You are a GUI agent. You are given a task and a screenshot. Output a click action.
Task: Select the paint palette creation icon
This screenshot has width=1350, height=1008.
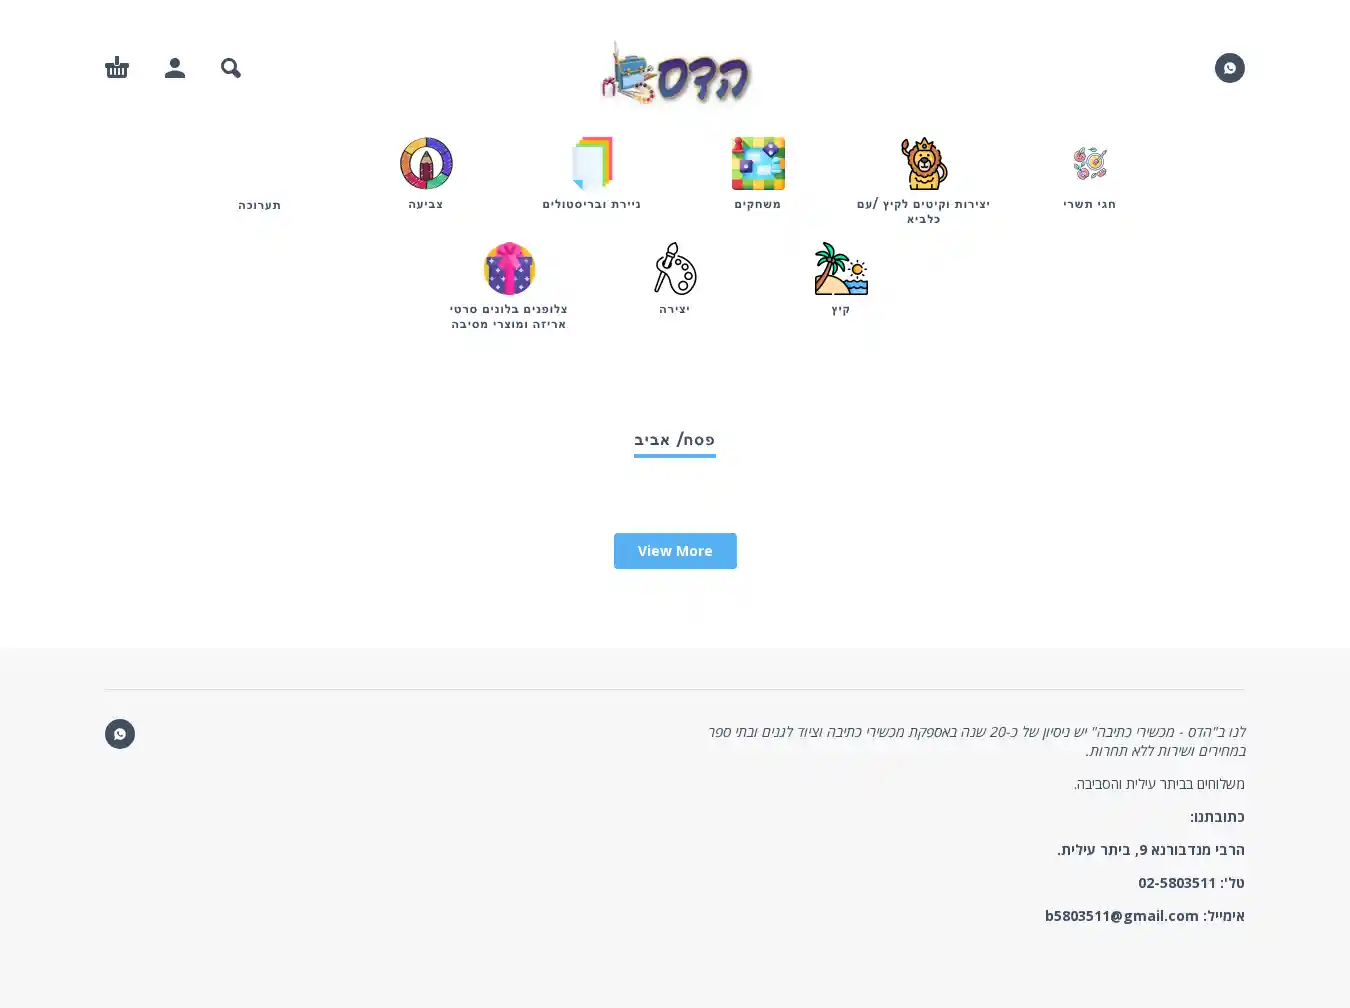tap(675, 269)
